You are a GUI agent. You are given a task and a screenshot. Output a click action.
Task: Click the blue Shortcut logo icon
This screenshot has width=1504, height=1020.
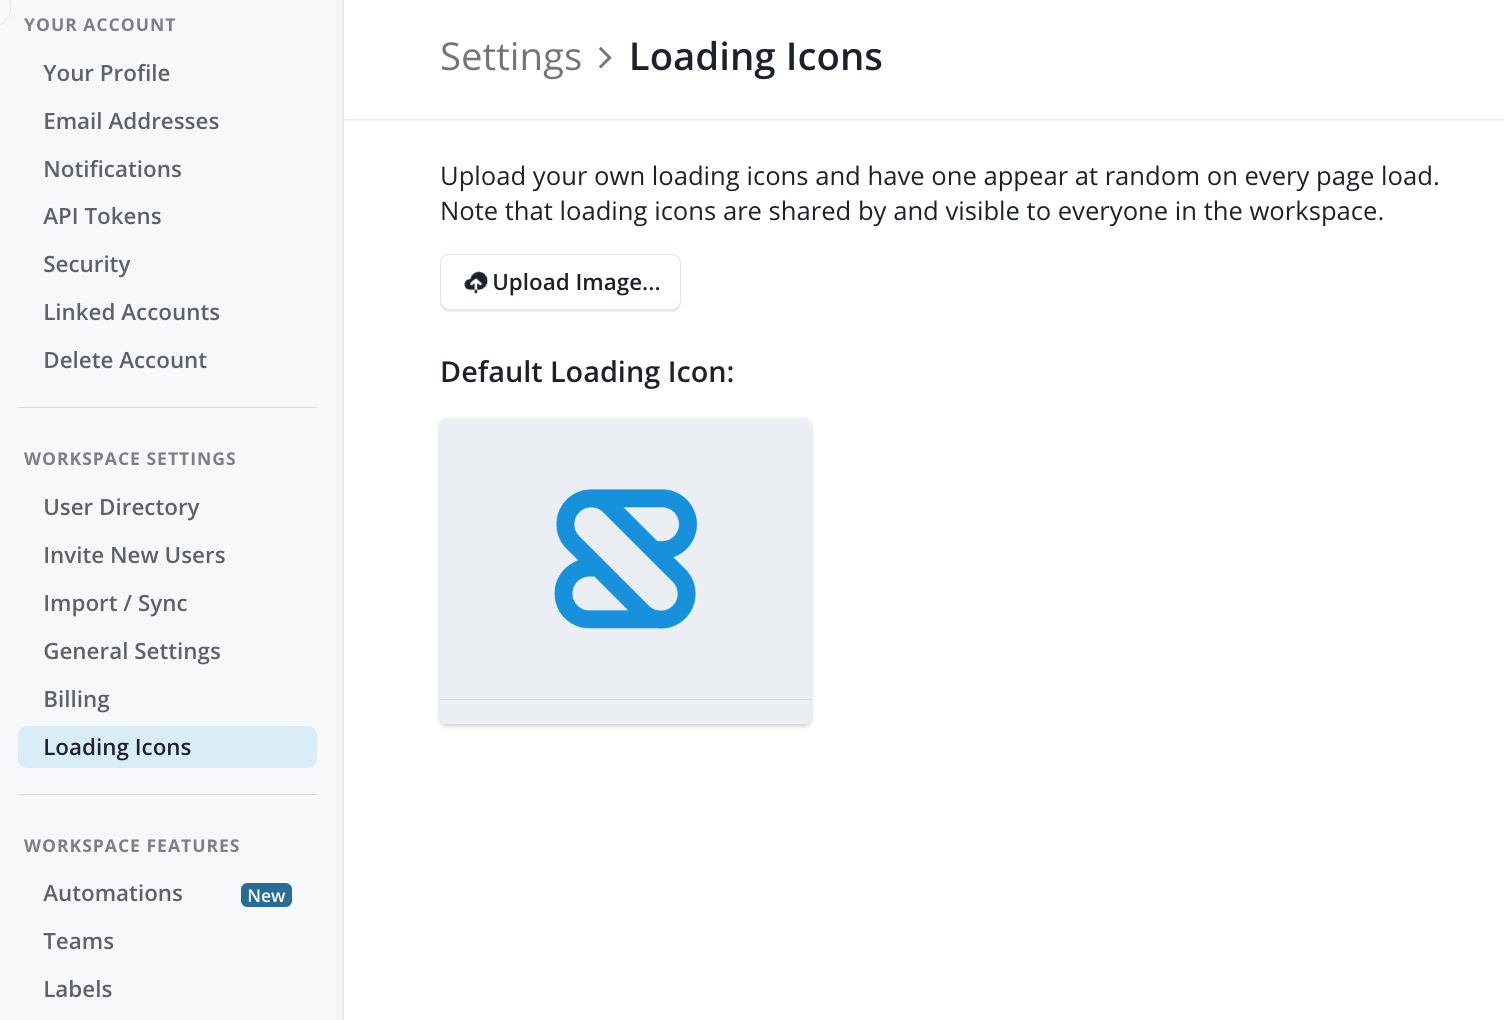(x=626, y=559)
